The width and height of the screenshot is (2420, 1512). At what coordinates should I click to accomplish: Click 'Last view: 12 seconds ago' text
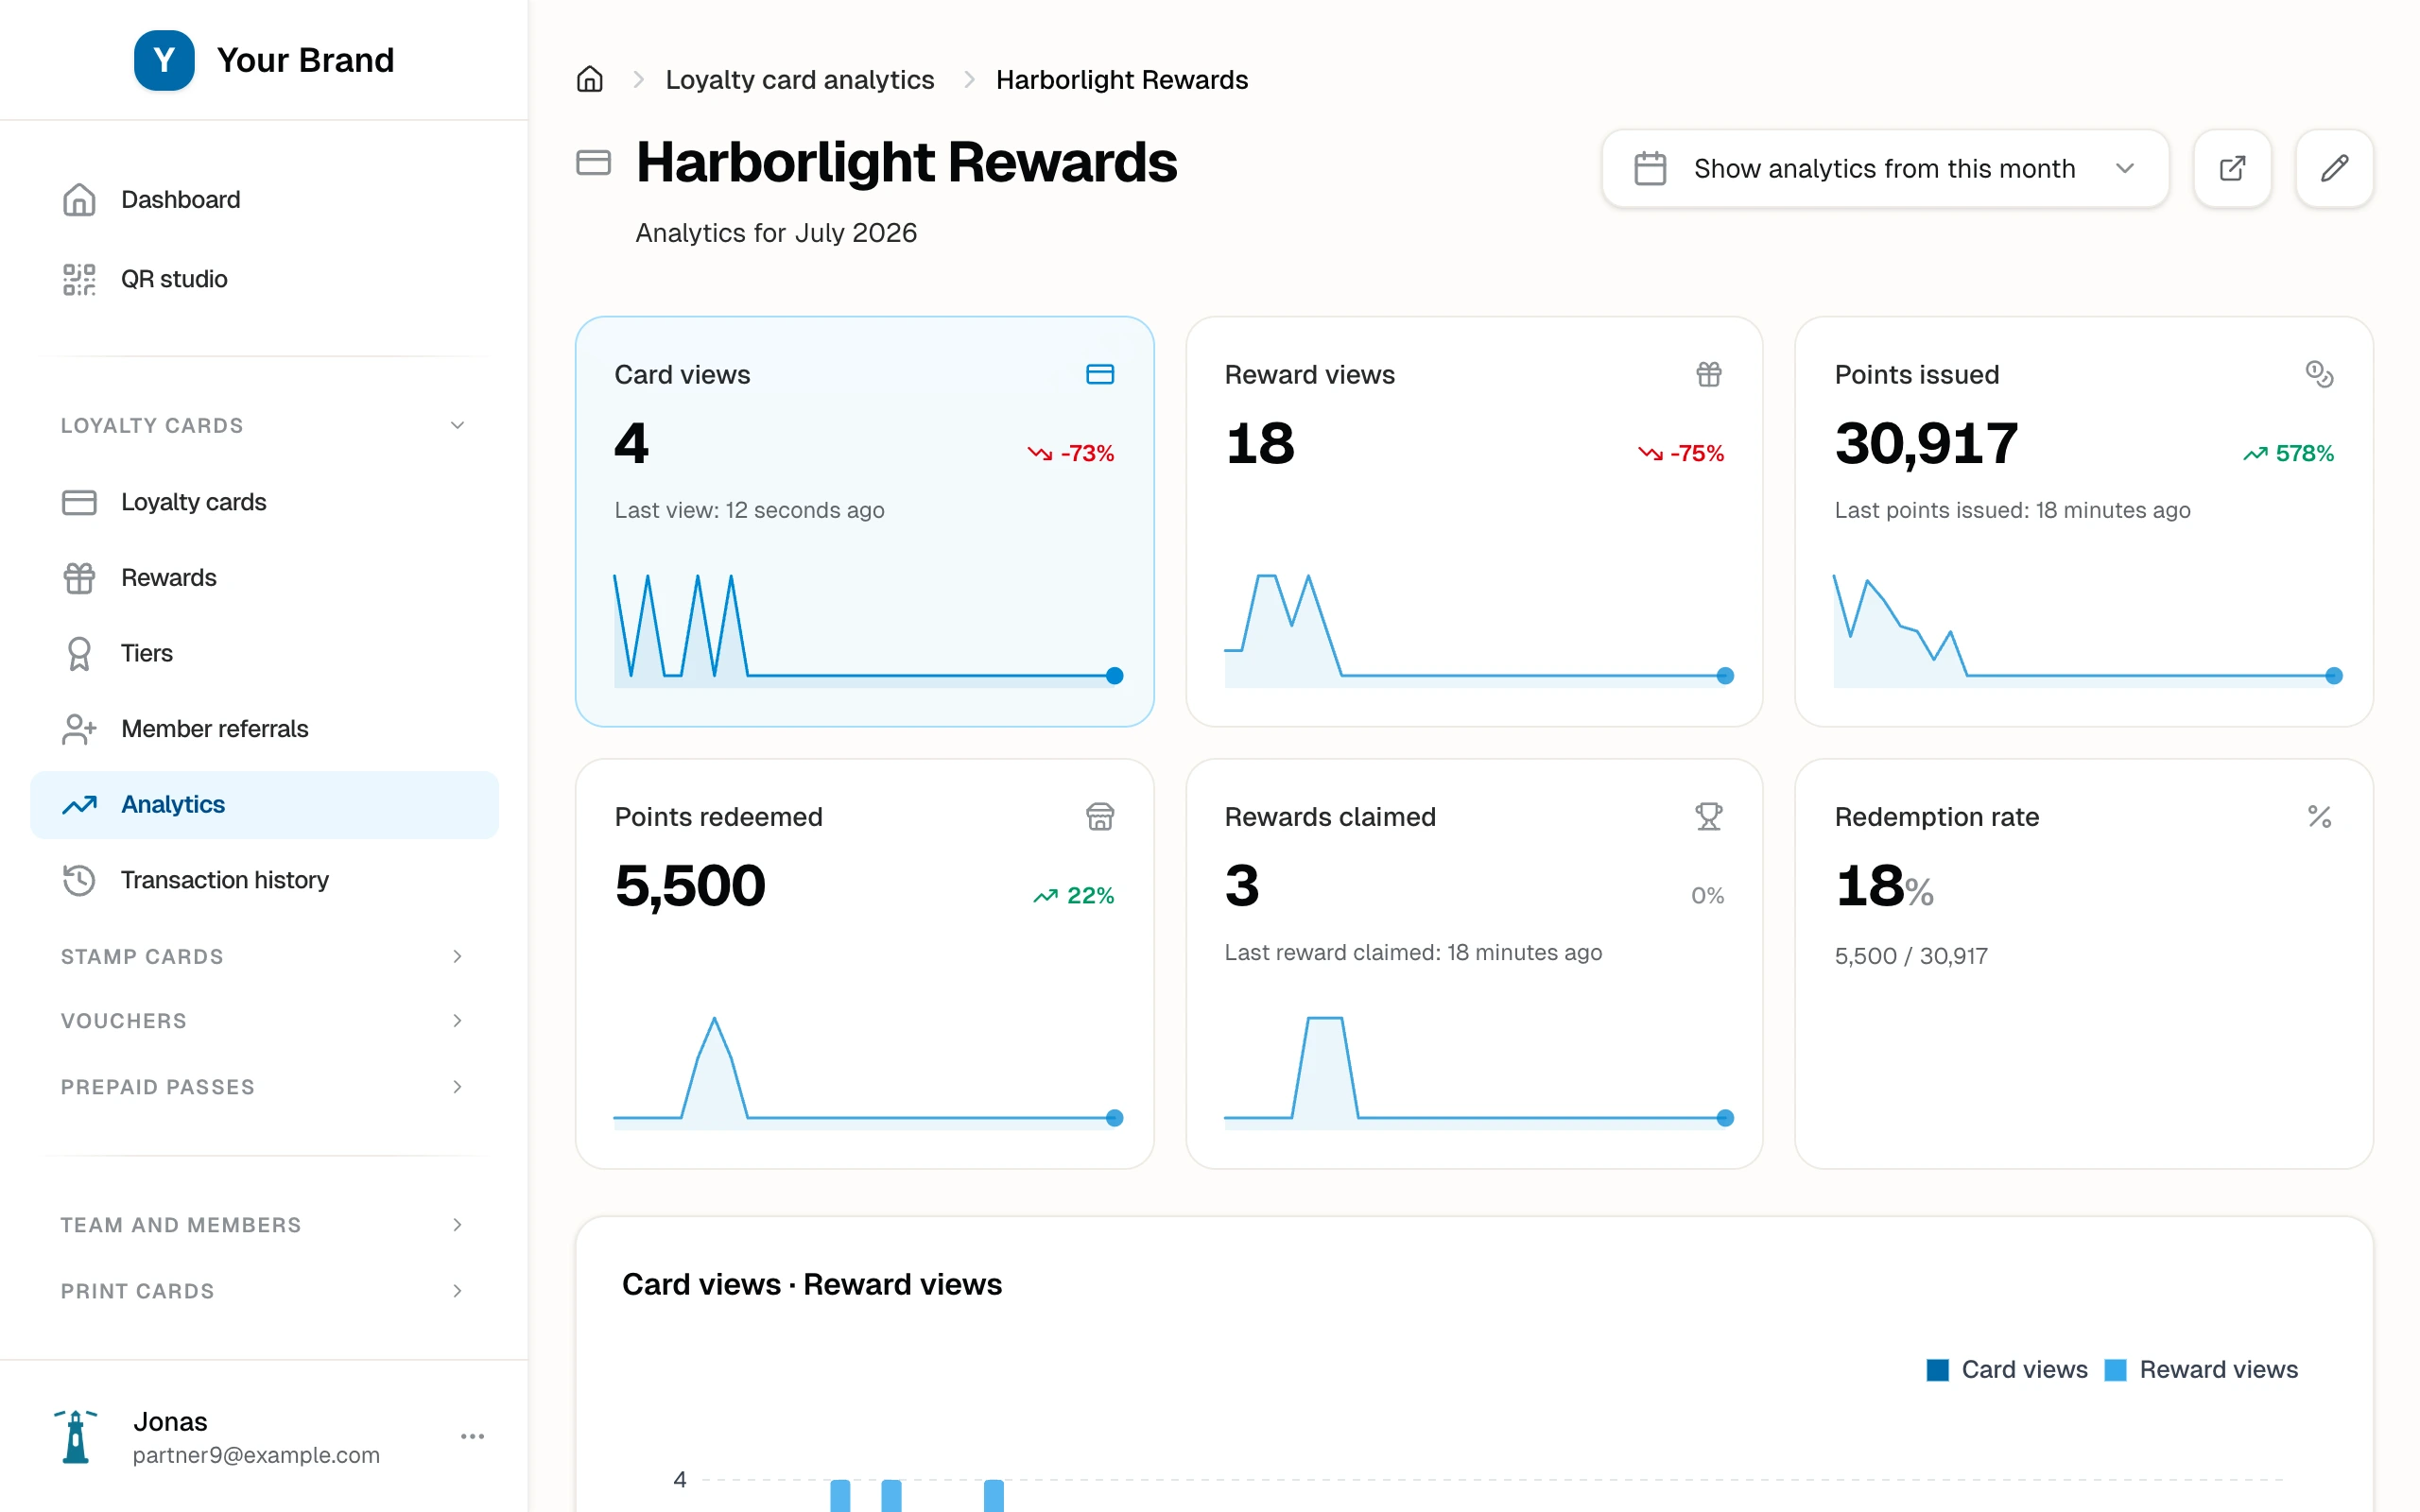(749, 510)
